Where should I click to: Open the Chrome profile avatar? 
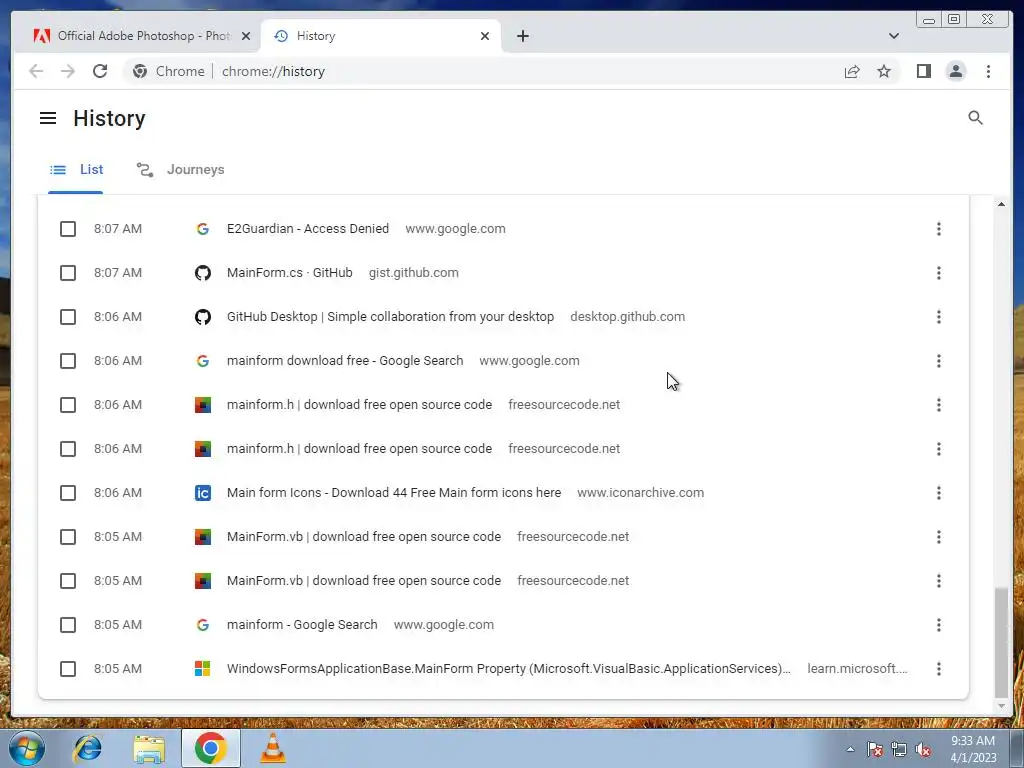coord(955,71)
